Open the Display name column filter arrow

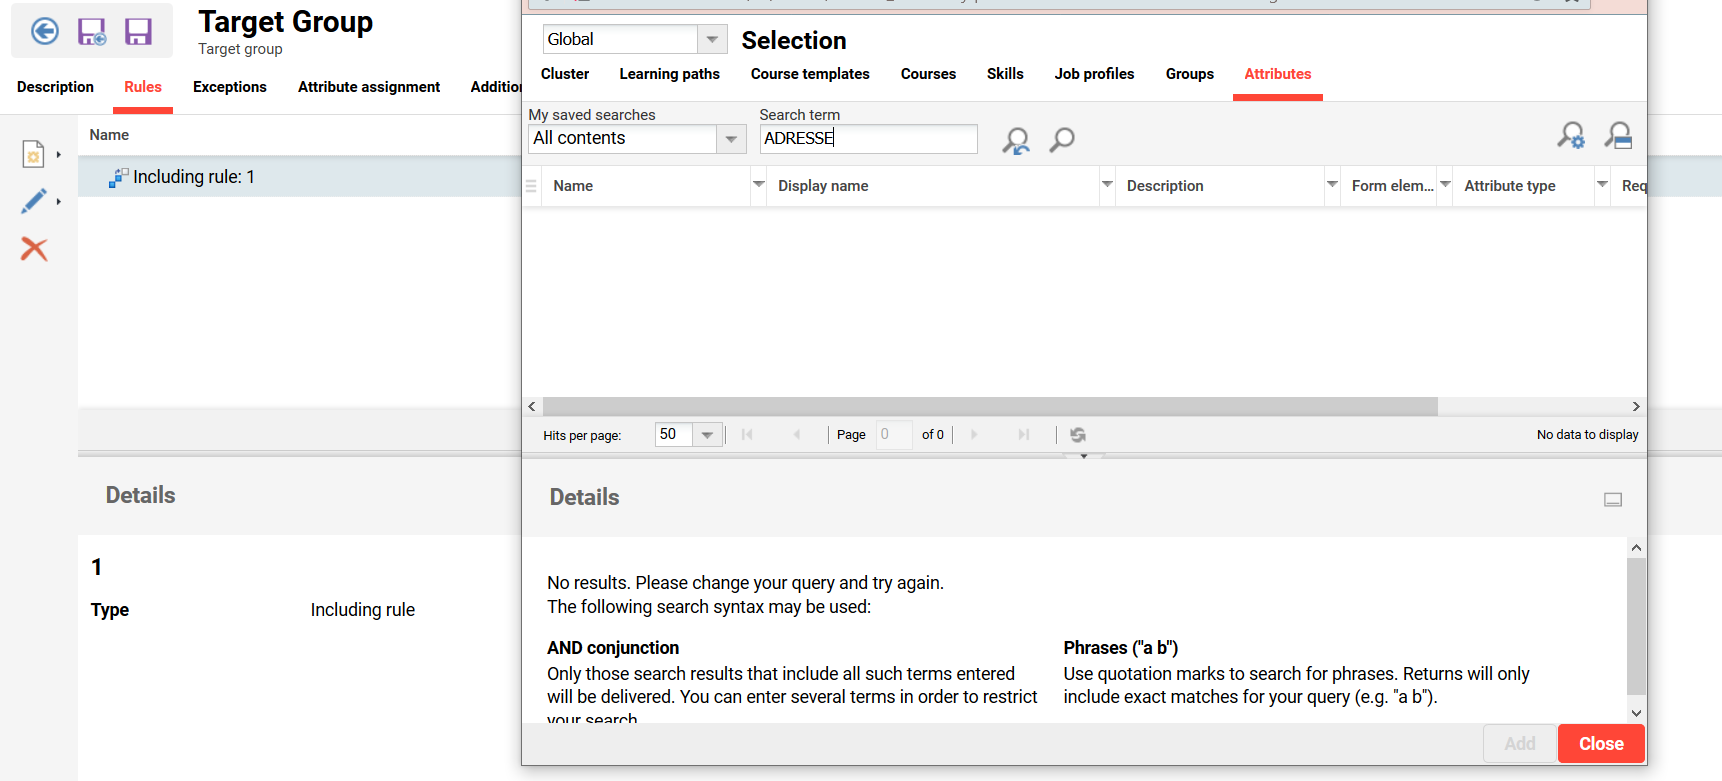coord(1107,185)
